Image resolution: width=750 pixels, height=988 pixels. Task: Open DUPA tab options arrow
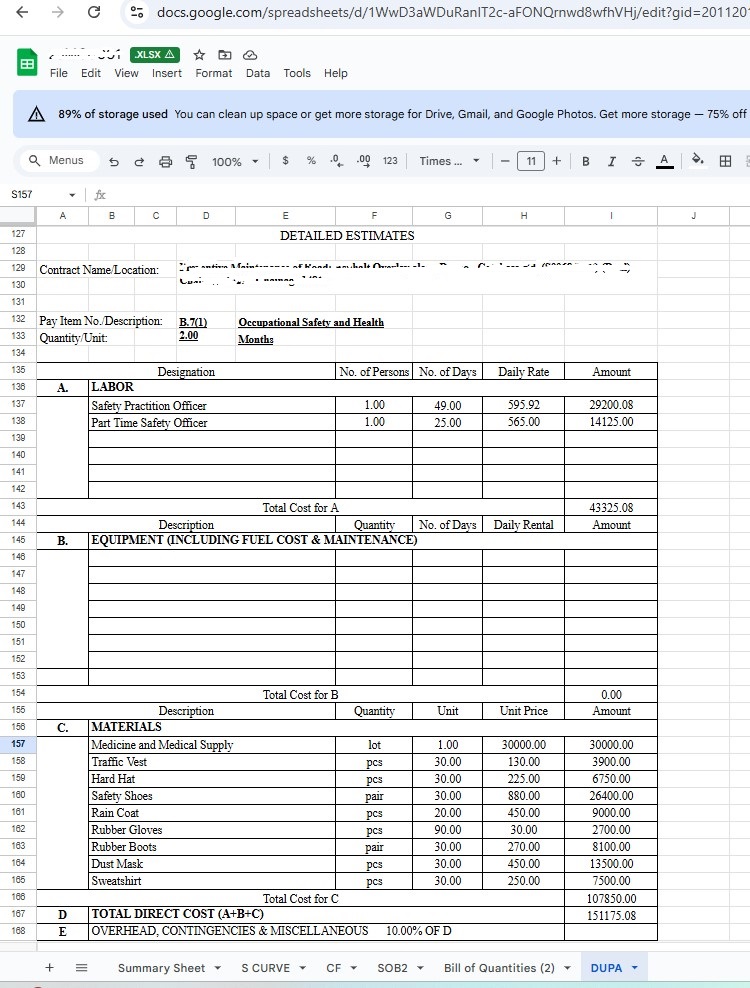coord(635,967)
